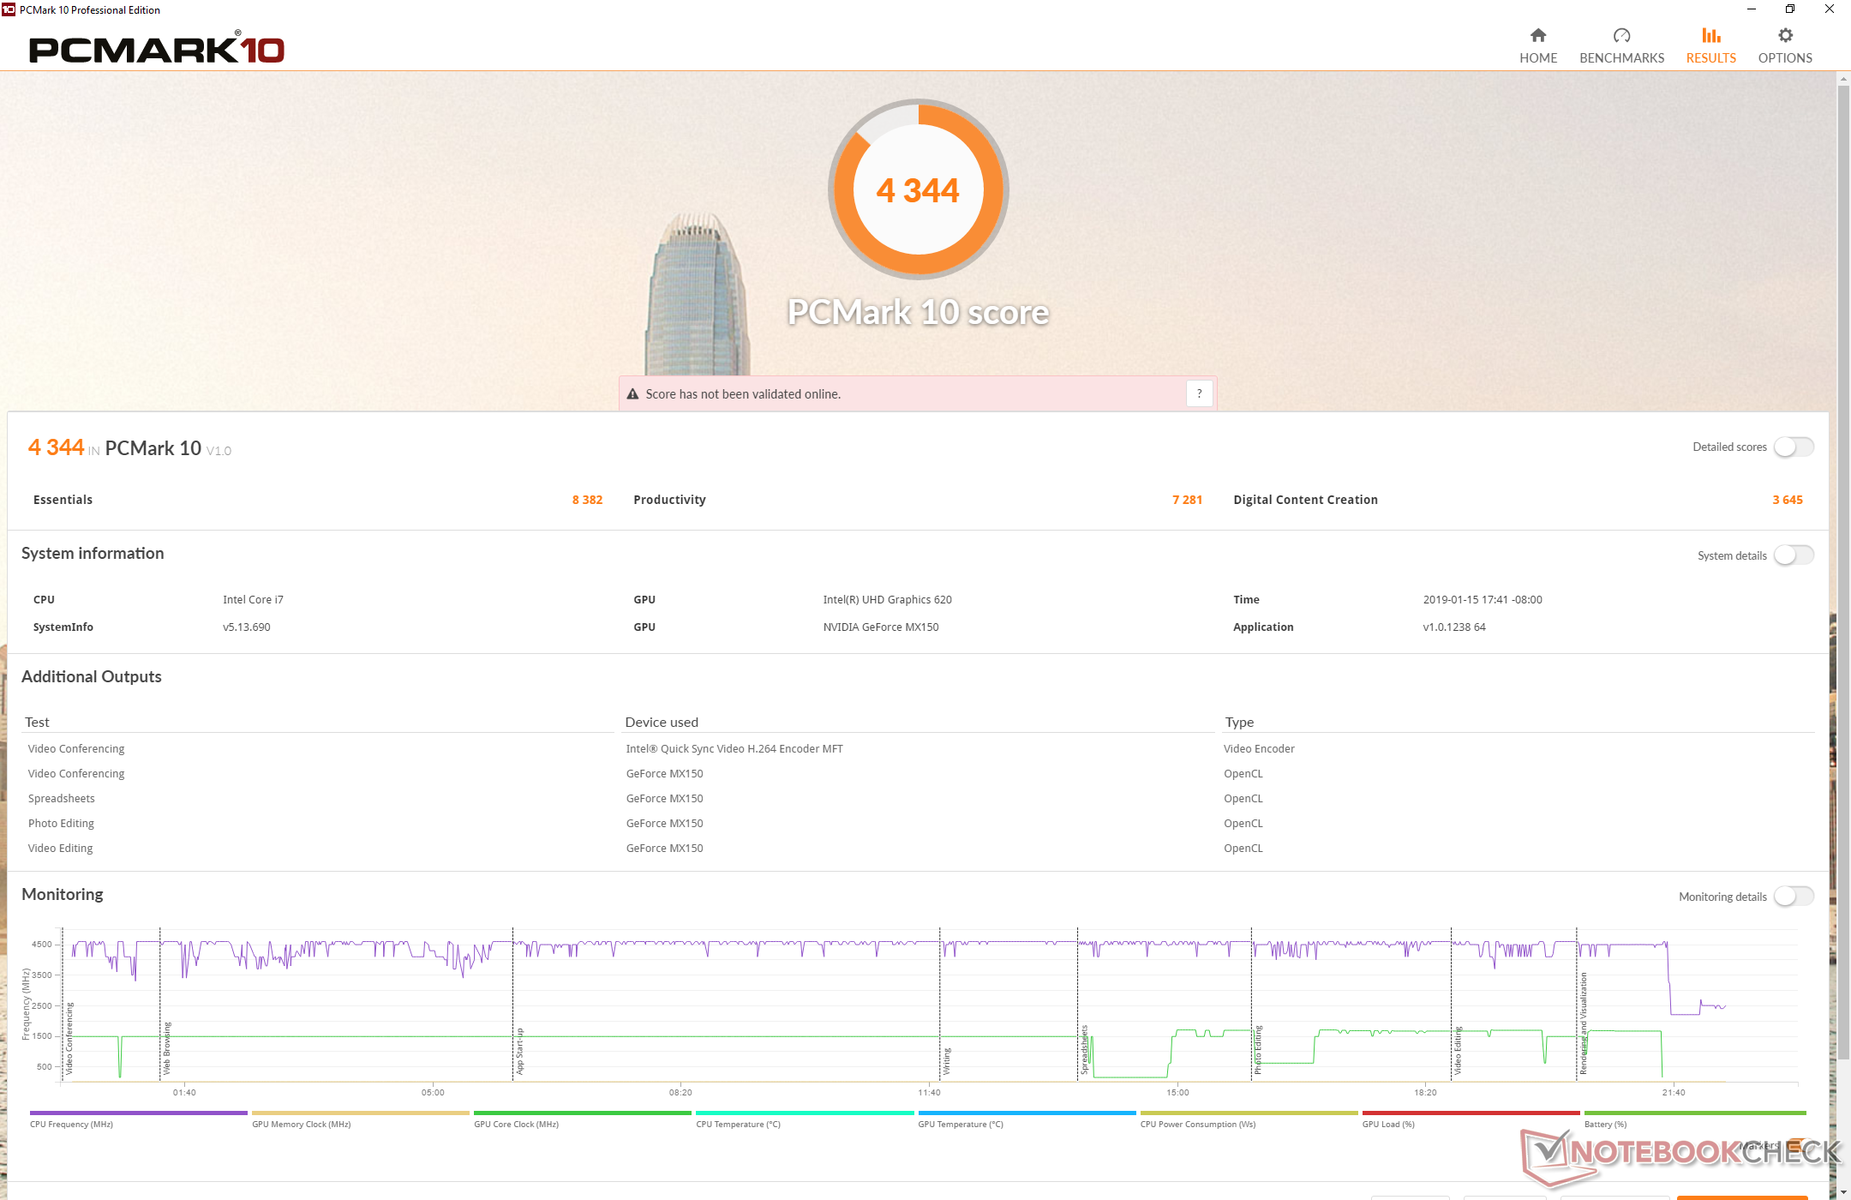Click the 'Video Encoder' type cell
1851x1200 pixels.
(x=1259, y=749)
